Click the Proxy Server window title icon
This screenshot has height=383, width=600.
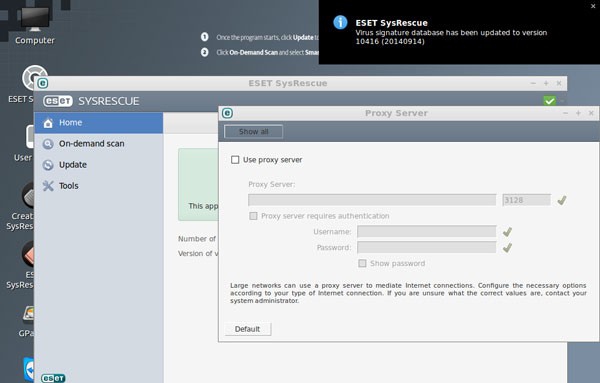[x=227, y=113]
